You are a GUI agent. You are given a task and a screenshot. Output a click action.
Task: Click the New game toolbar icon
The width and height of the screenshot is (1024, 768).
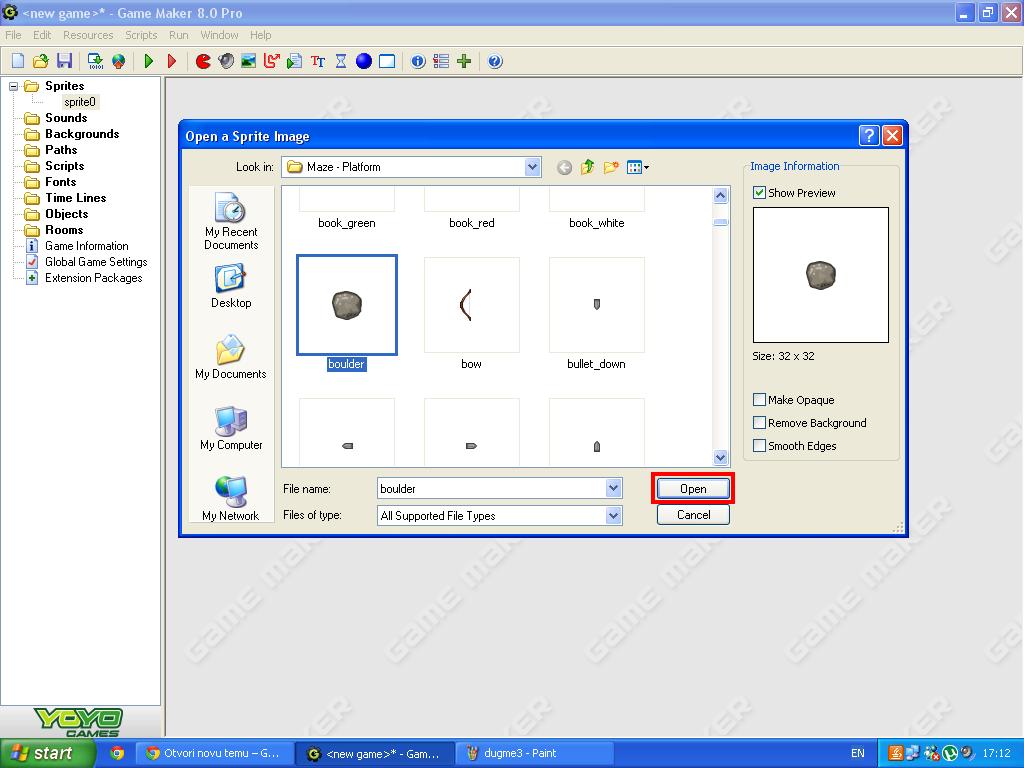[x=18, y=61]
